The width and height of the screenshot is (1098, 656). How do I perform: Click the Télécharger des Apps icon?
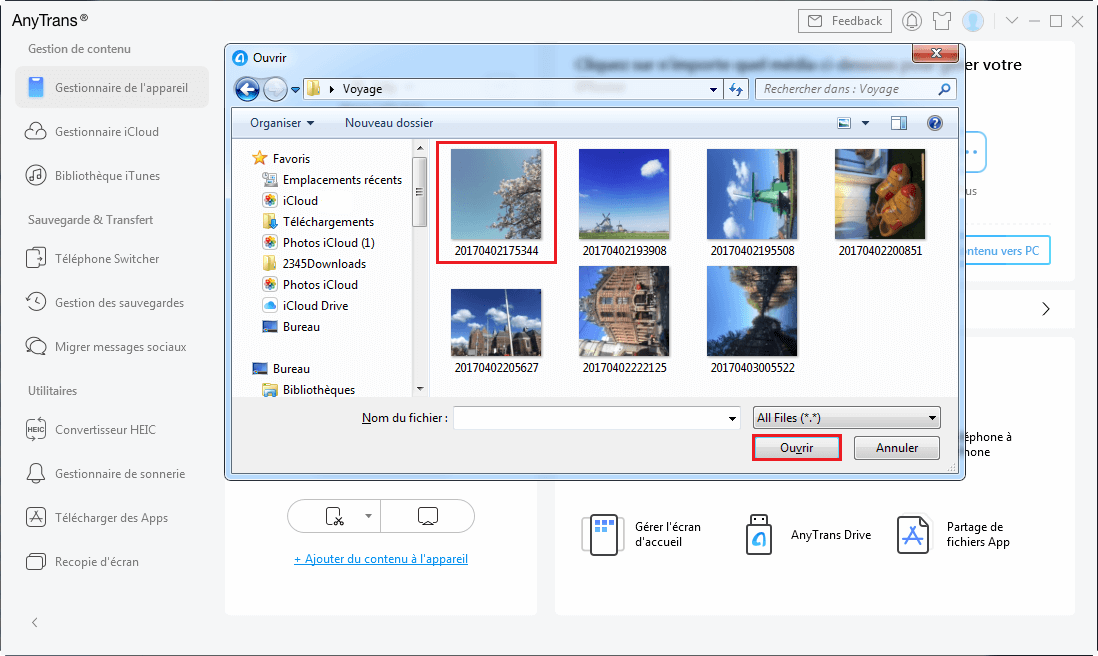[x=36, y=517]
